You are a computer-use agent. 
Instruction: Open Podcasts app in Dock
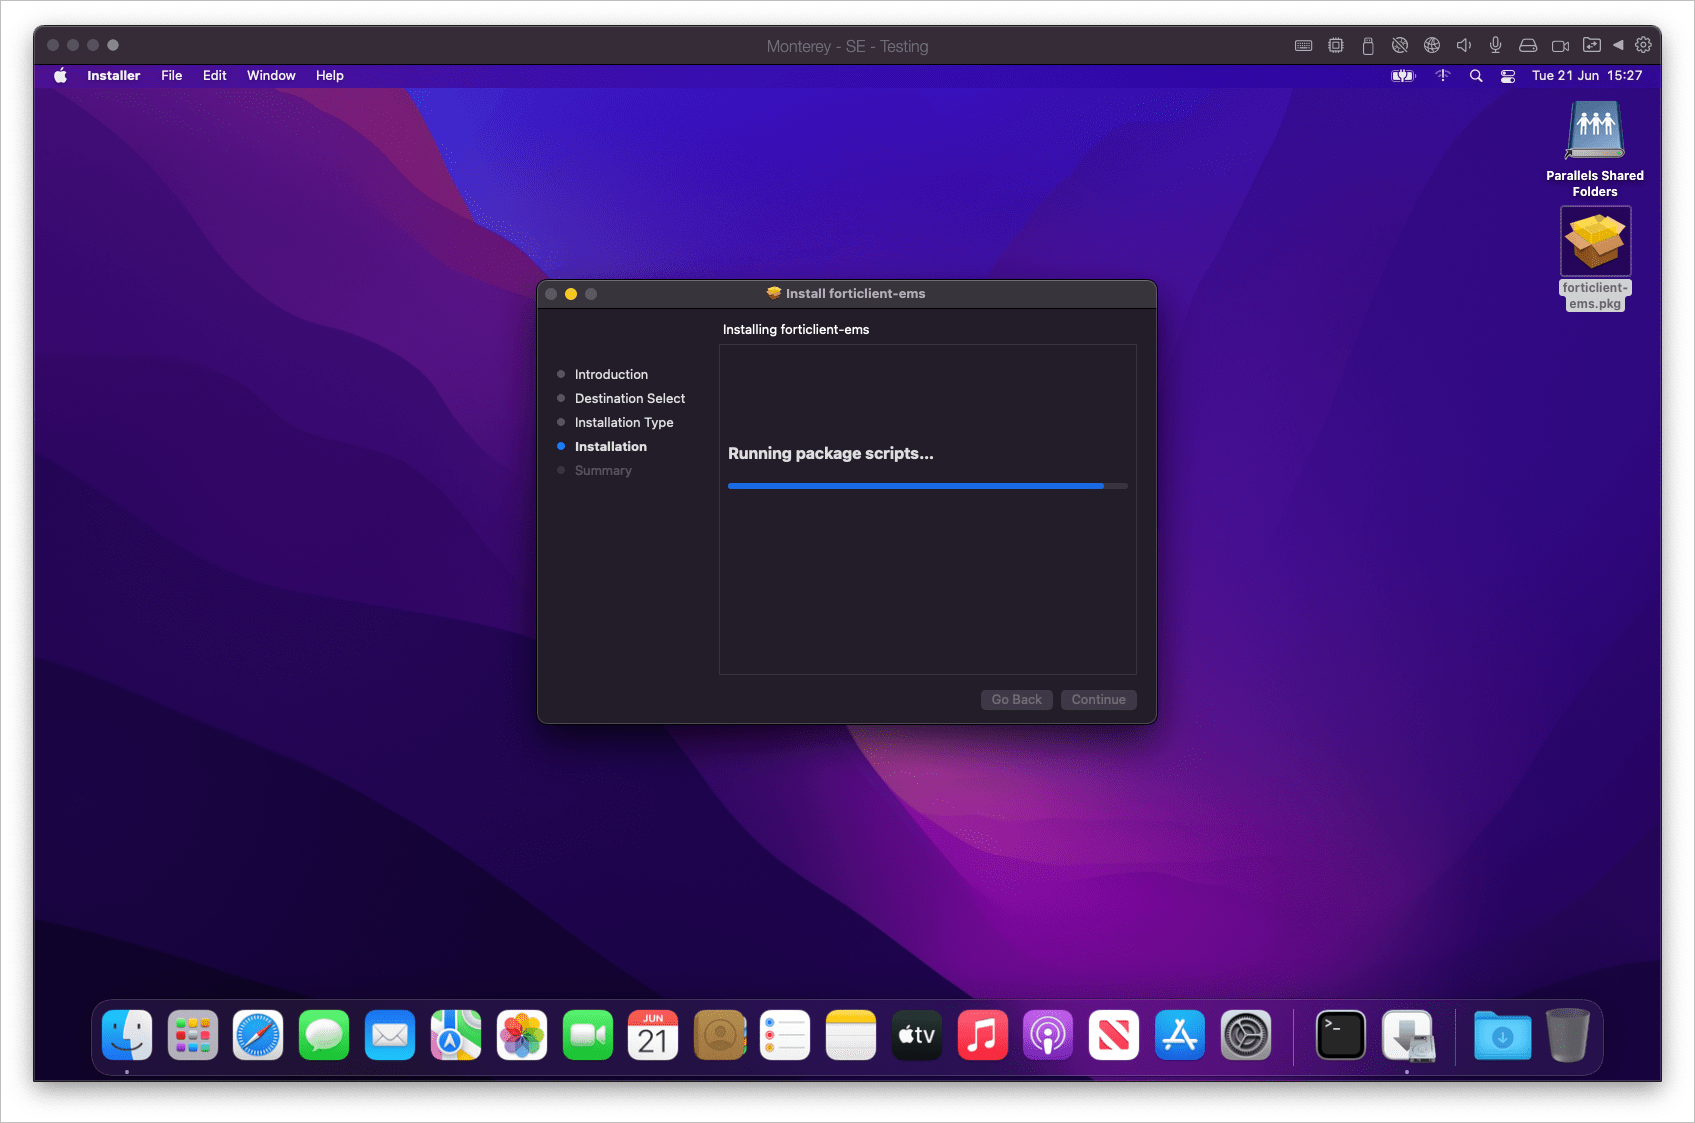[x=1048, y=1035]
